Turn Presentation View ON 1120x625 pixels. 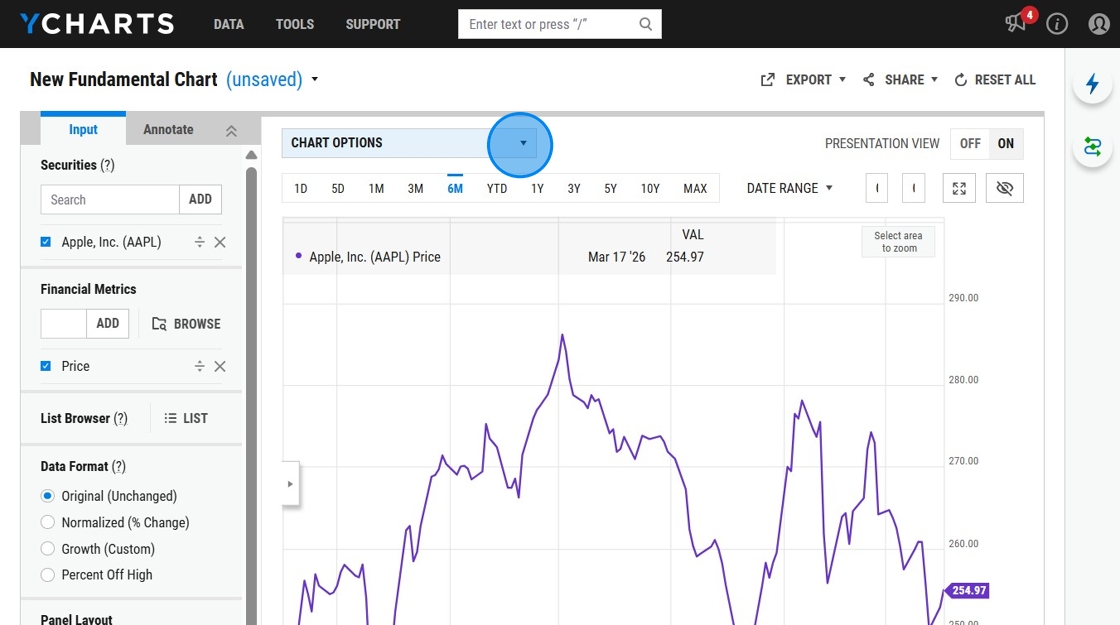[1006, 144]
